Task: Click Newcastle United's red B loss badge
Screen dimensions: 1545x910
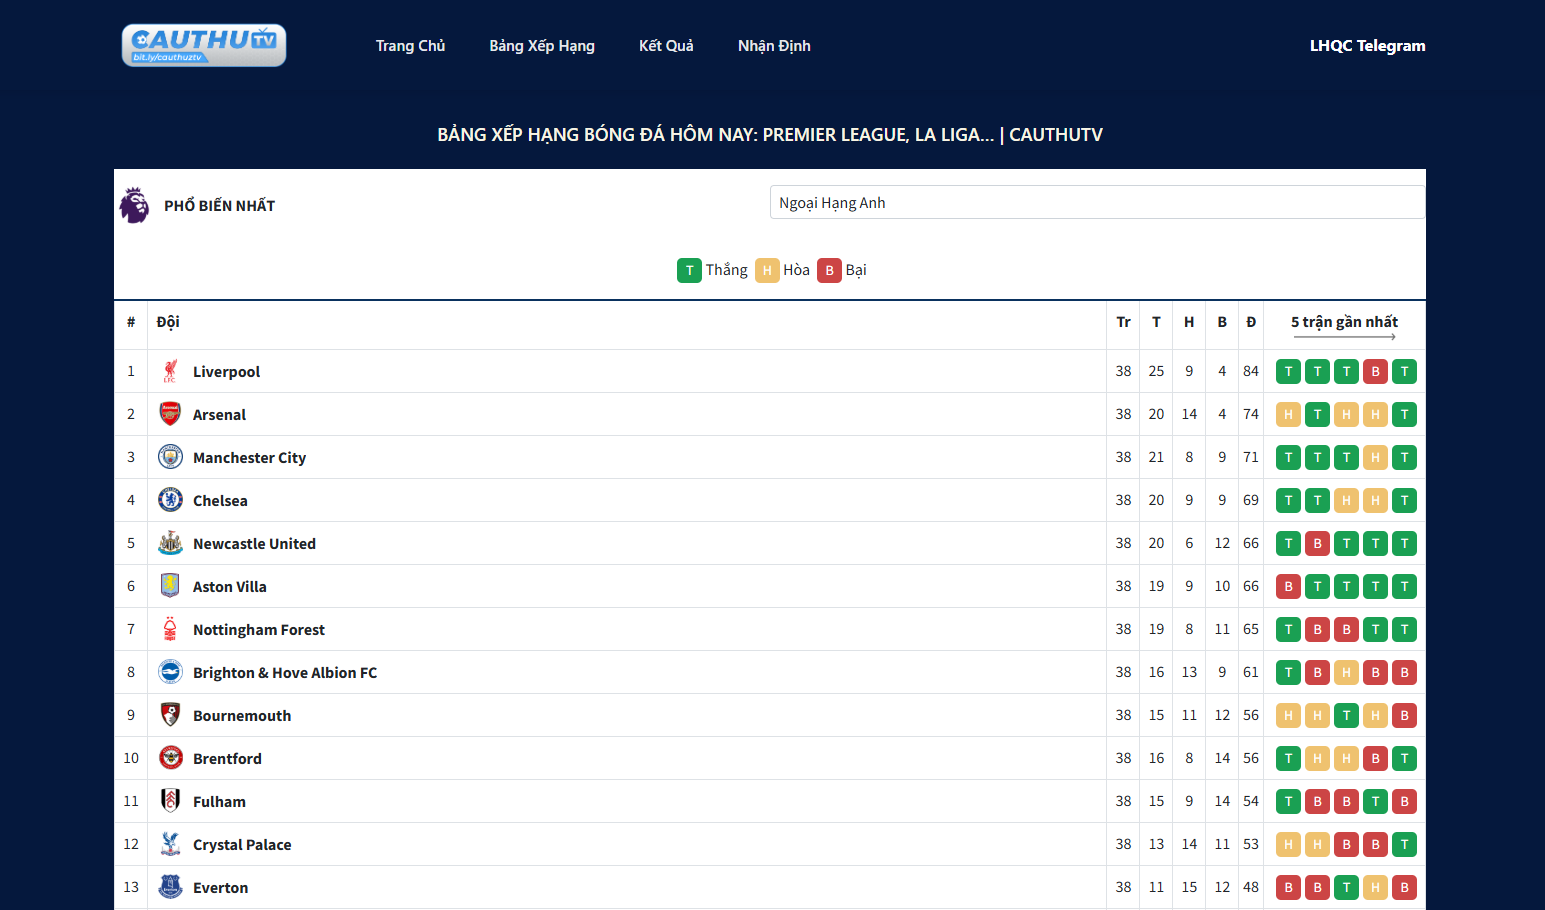Action: pos(1317,544)
